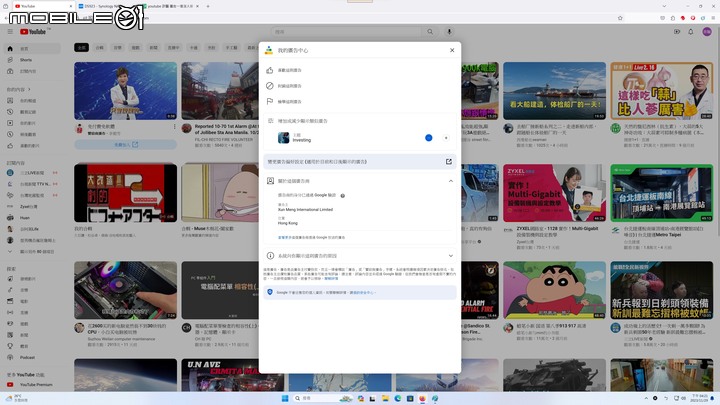Click the report-this-ad flag icon
Viewport: 720px width, 405px height.
(x=270, y=101)
